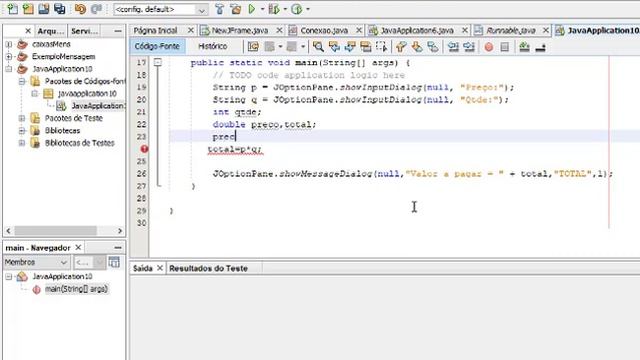Image resolution: width=640 pixels, height=360 pixels.
Task: Close the Runnable.java tab
Action: (x=546, y=31)
